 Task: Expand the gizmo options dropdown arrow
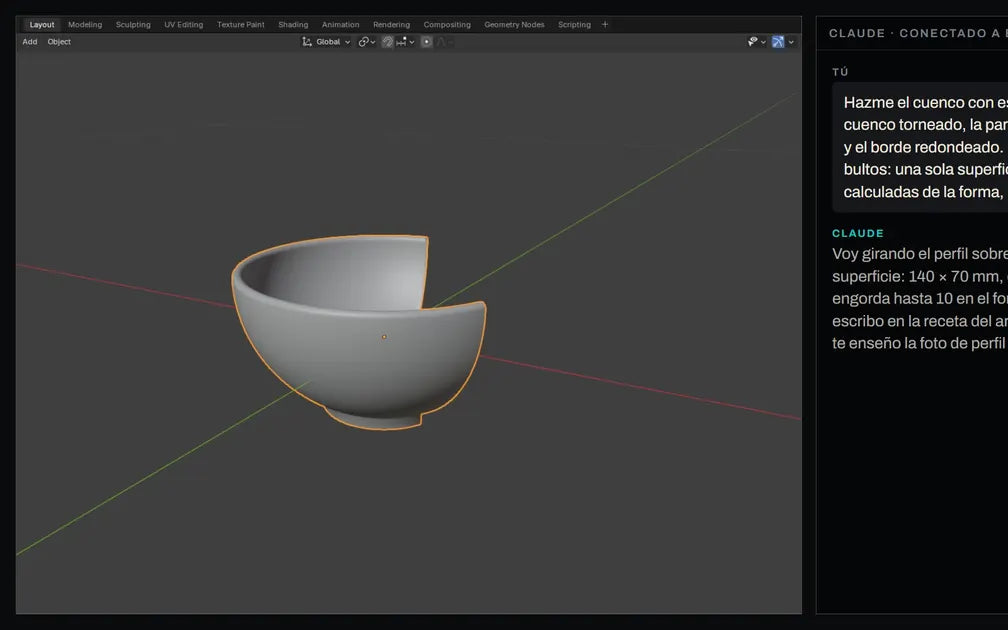(x=791, y=42)
